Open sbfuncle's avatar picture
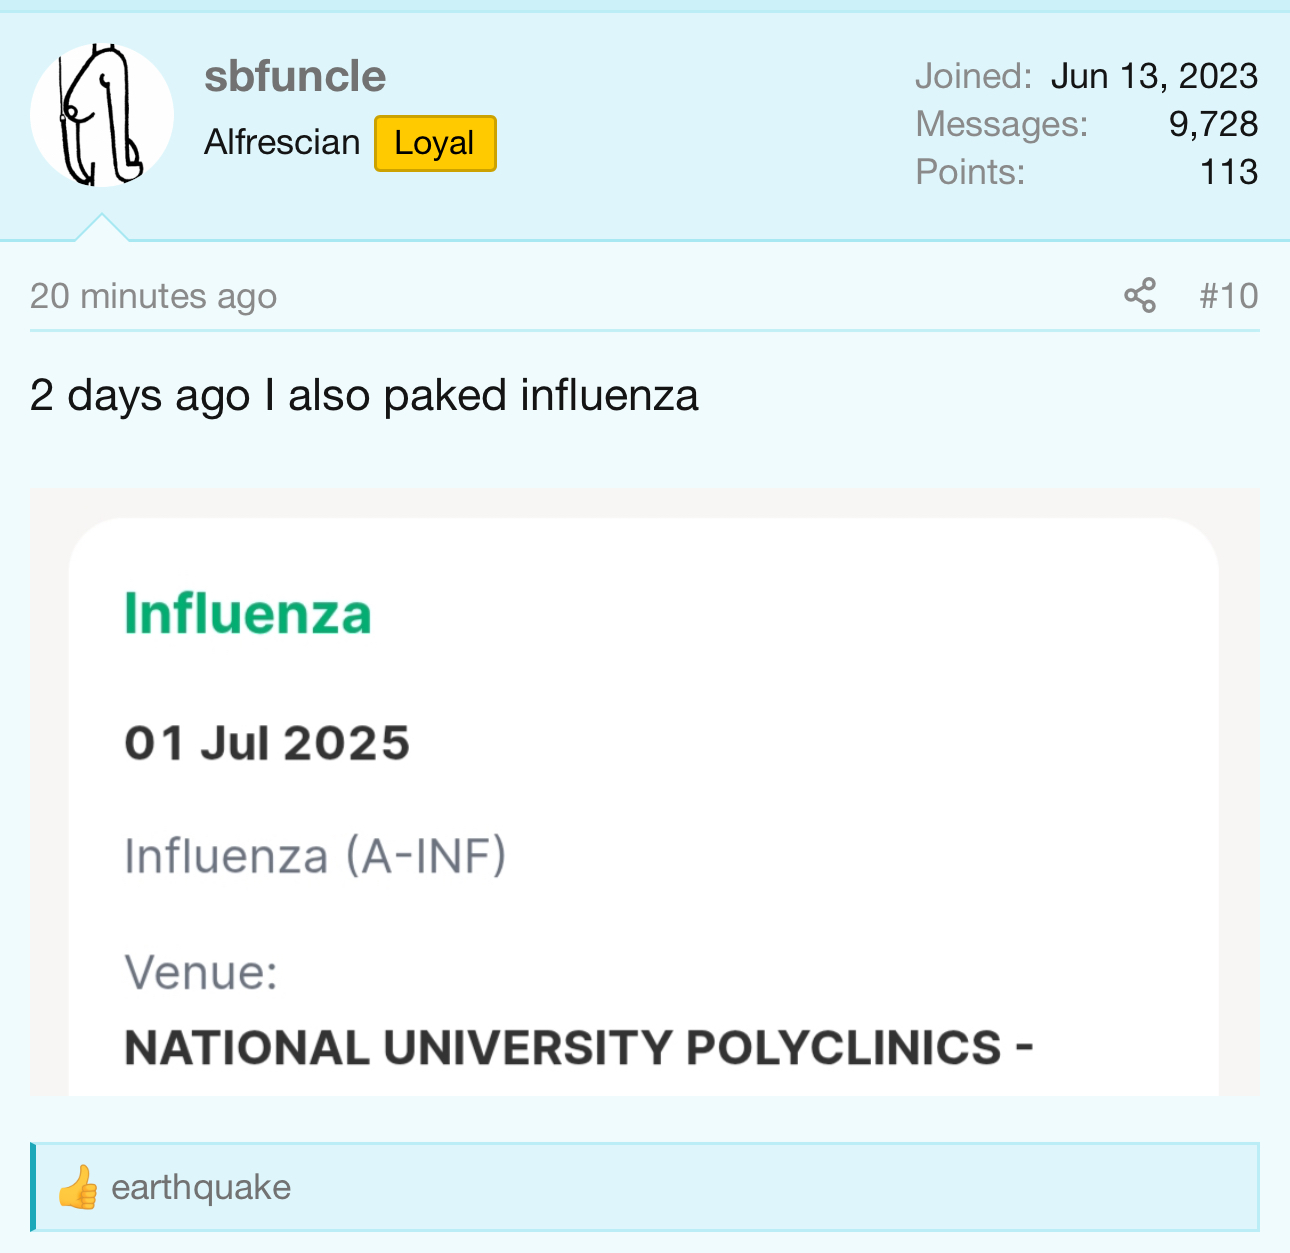The height and width of the screenshot is (1253, 1290). (x=102, y=115)
